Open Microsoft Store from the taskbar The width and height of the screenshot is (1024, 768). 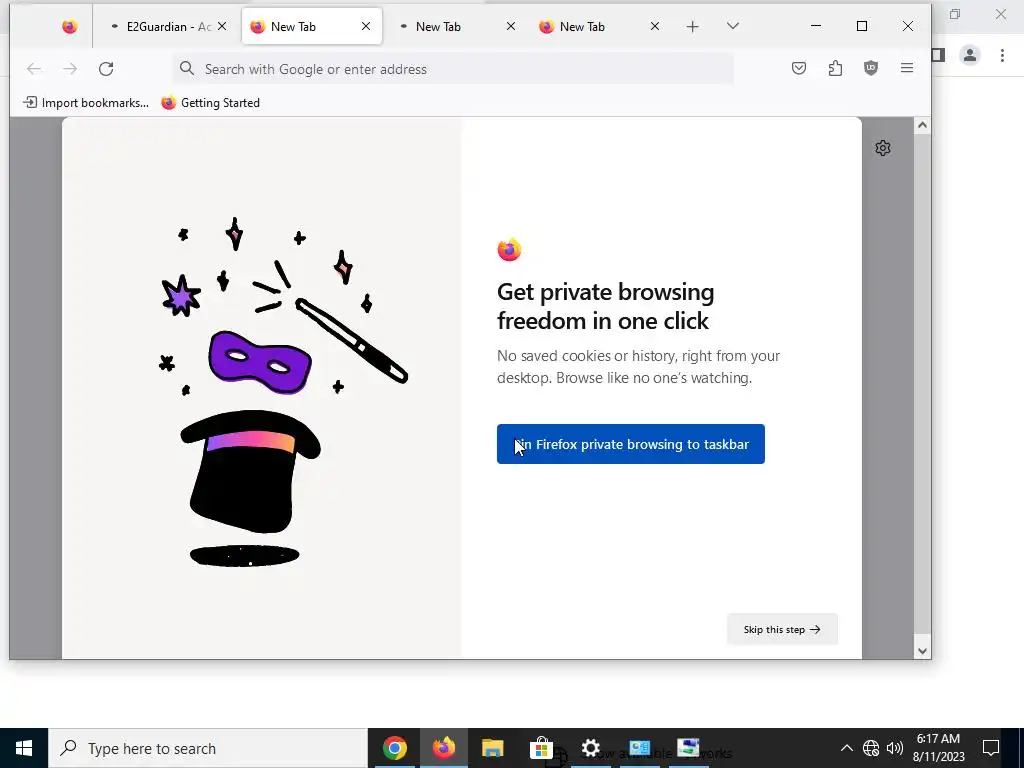pos(541,748)
